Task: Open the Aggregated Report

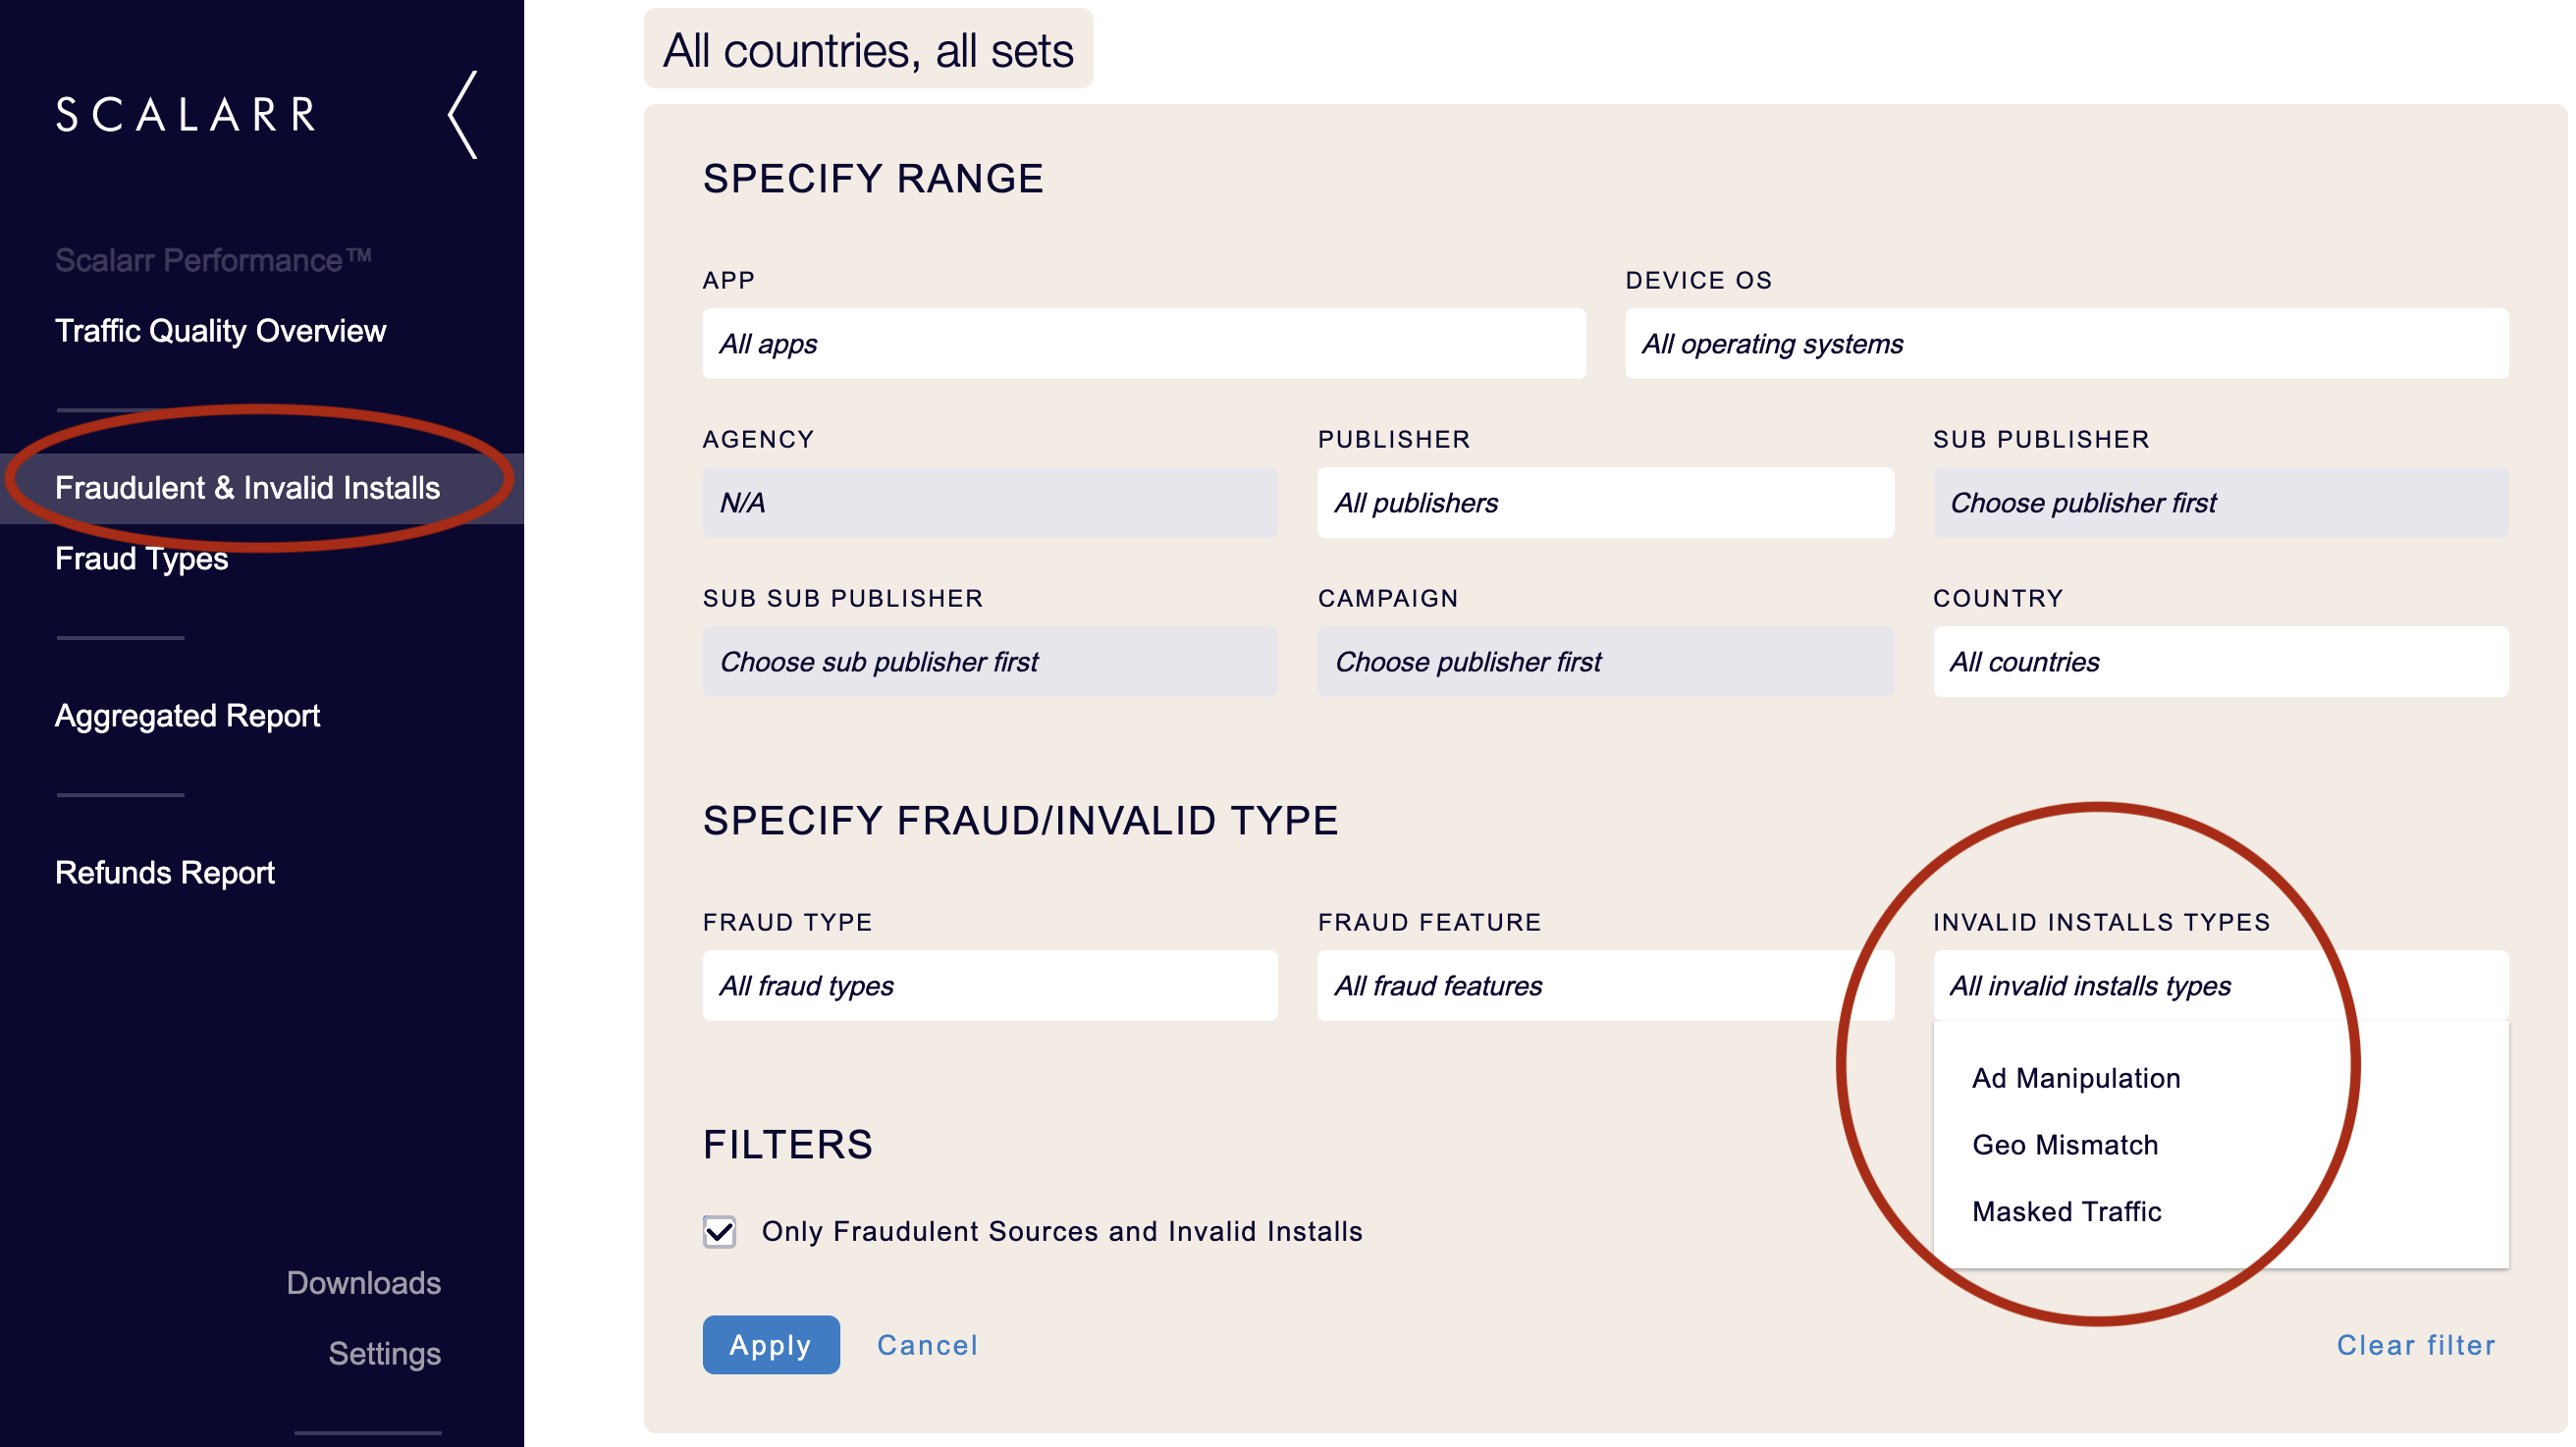Action: tap(187, 716)
